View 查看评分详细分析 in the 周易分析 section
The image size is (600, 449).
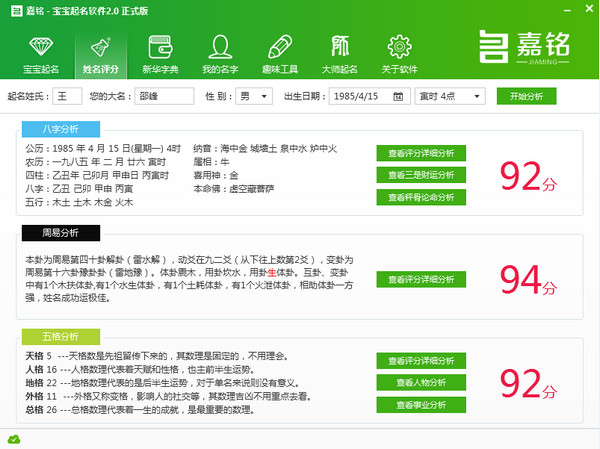tap(421, 279)
